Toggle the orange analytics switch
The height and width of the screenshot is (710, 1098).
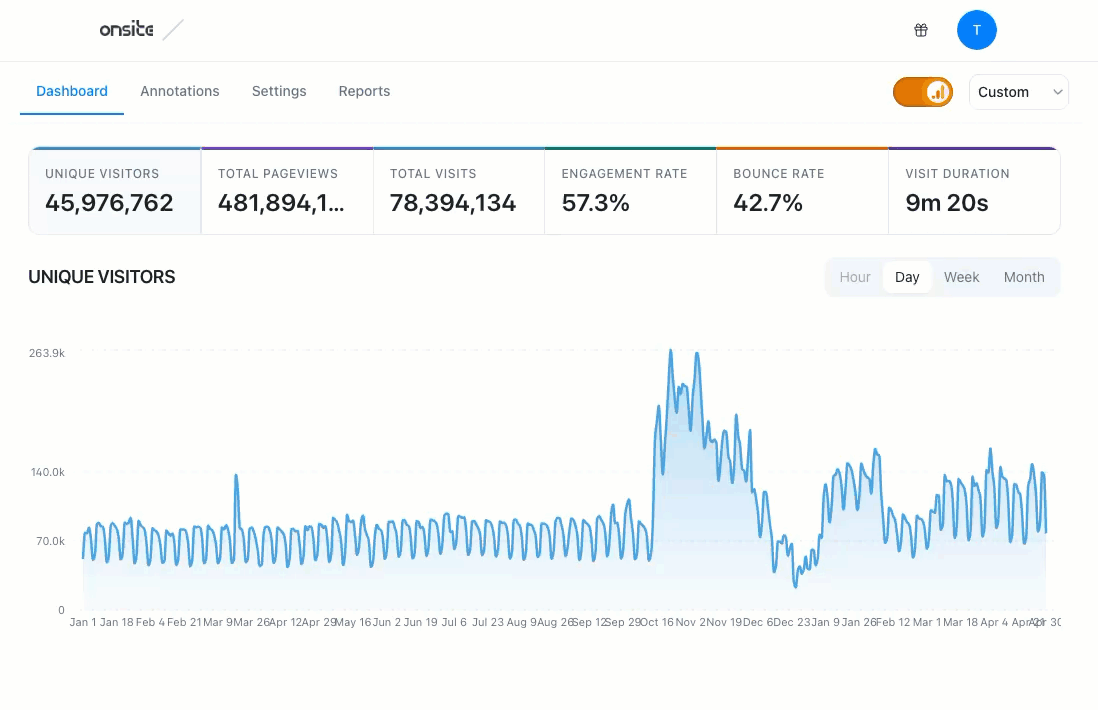(x=922, y=92)
